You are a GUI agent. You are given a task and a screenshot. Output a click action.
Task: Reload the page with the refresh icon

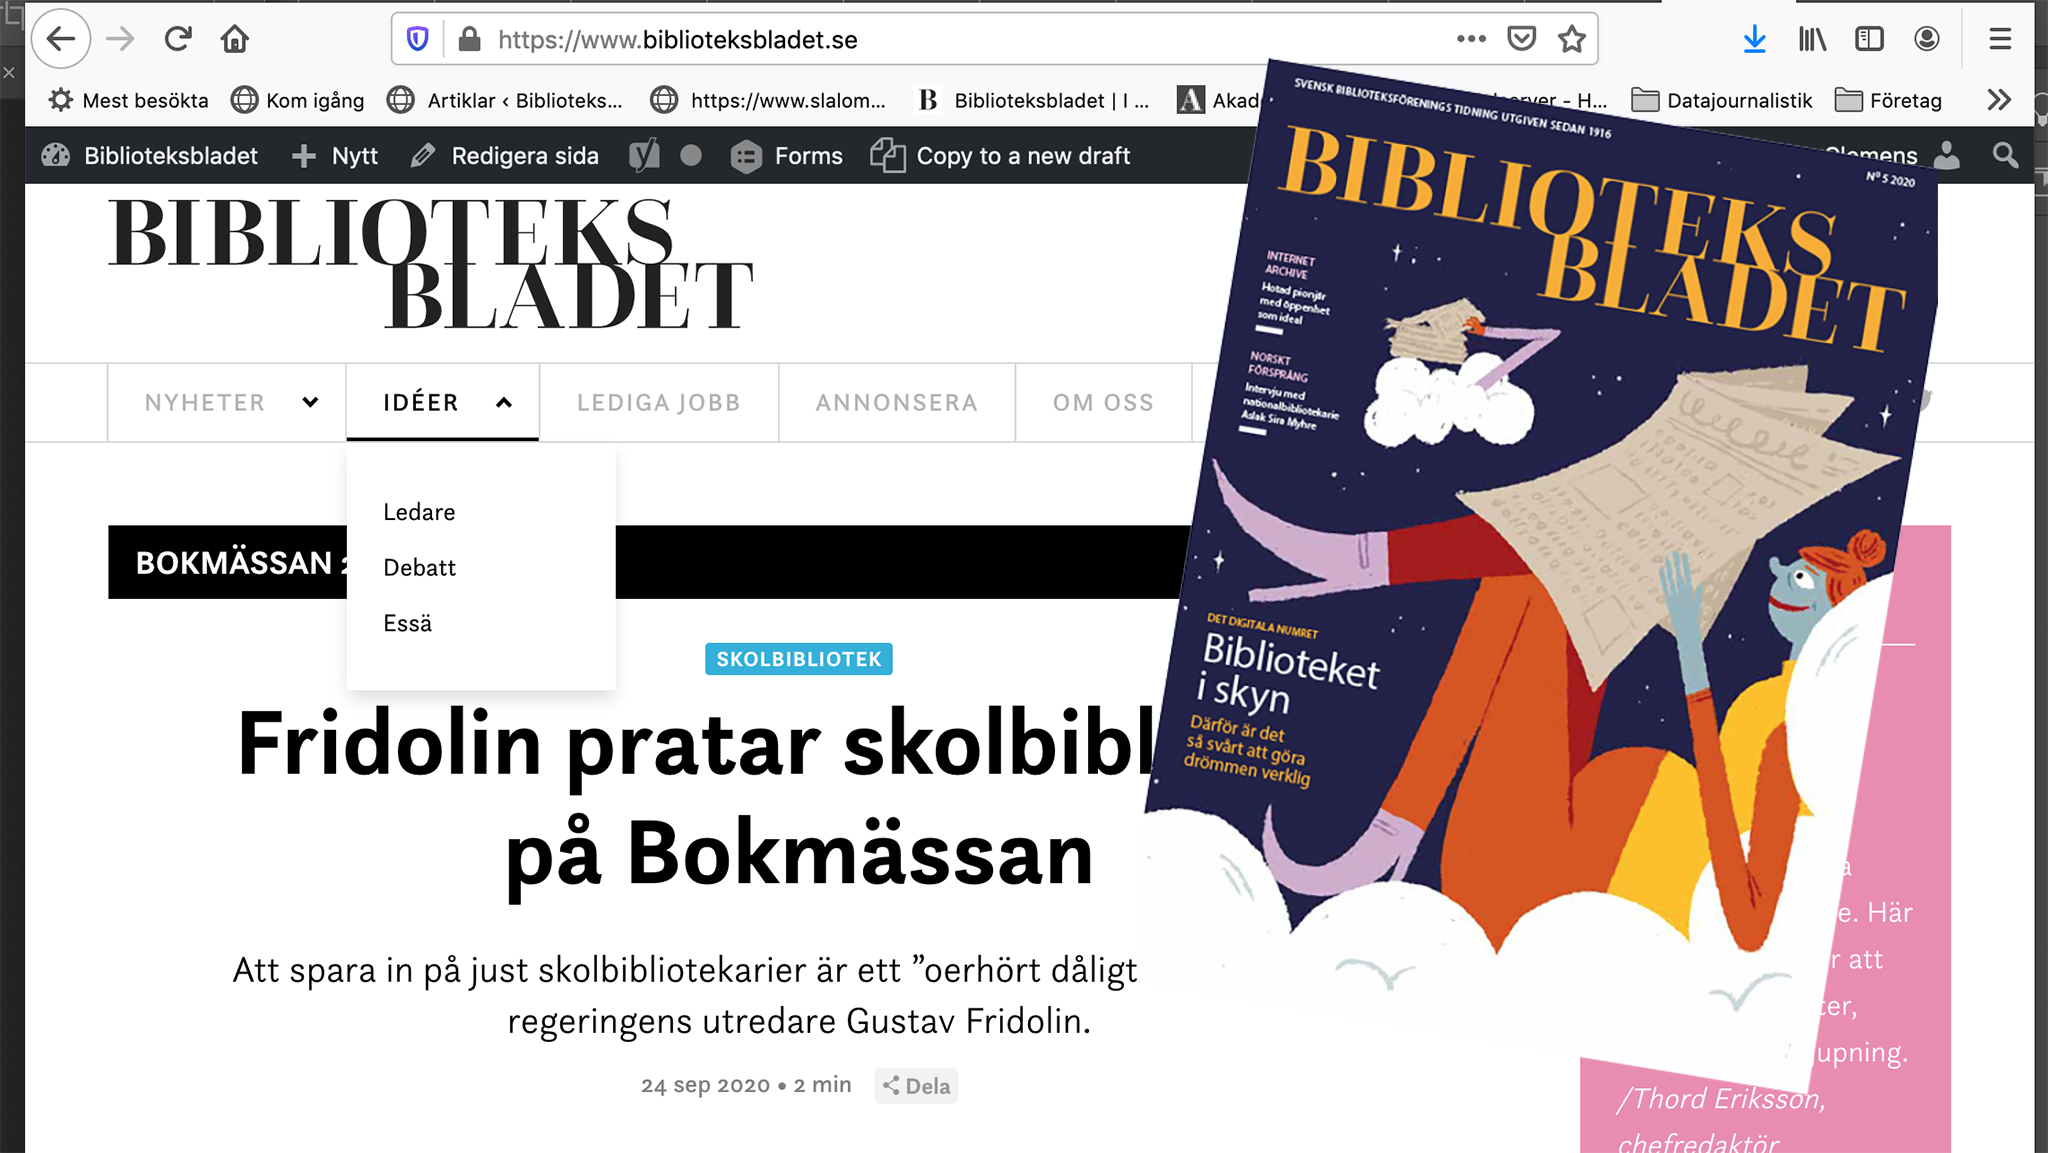coord(178,39)
